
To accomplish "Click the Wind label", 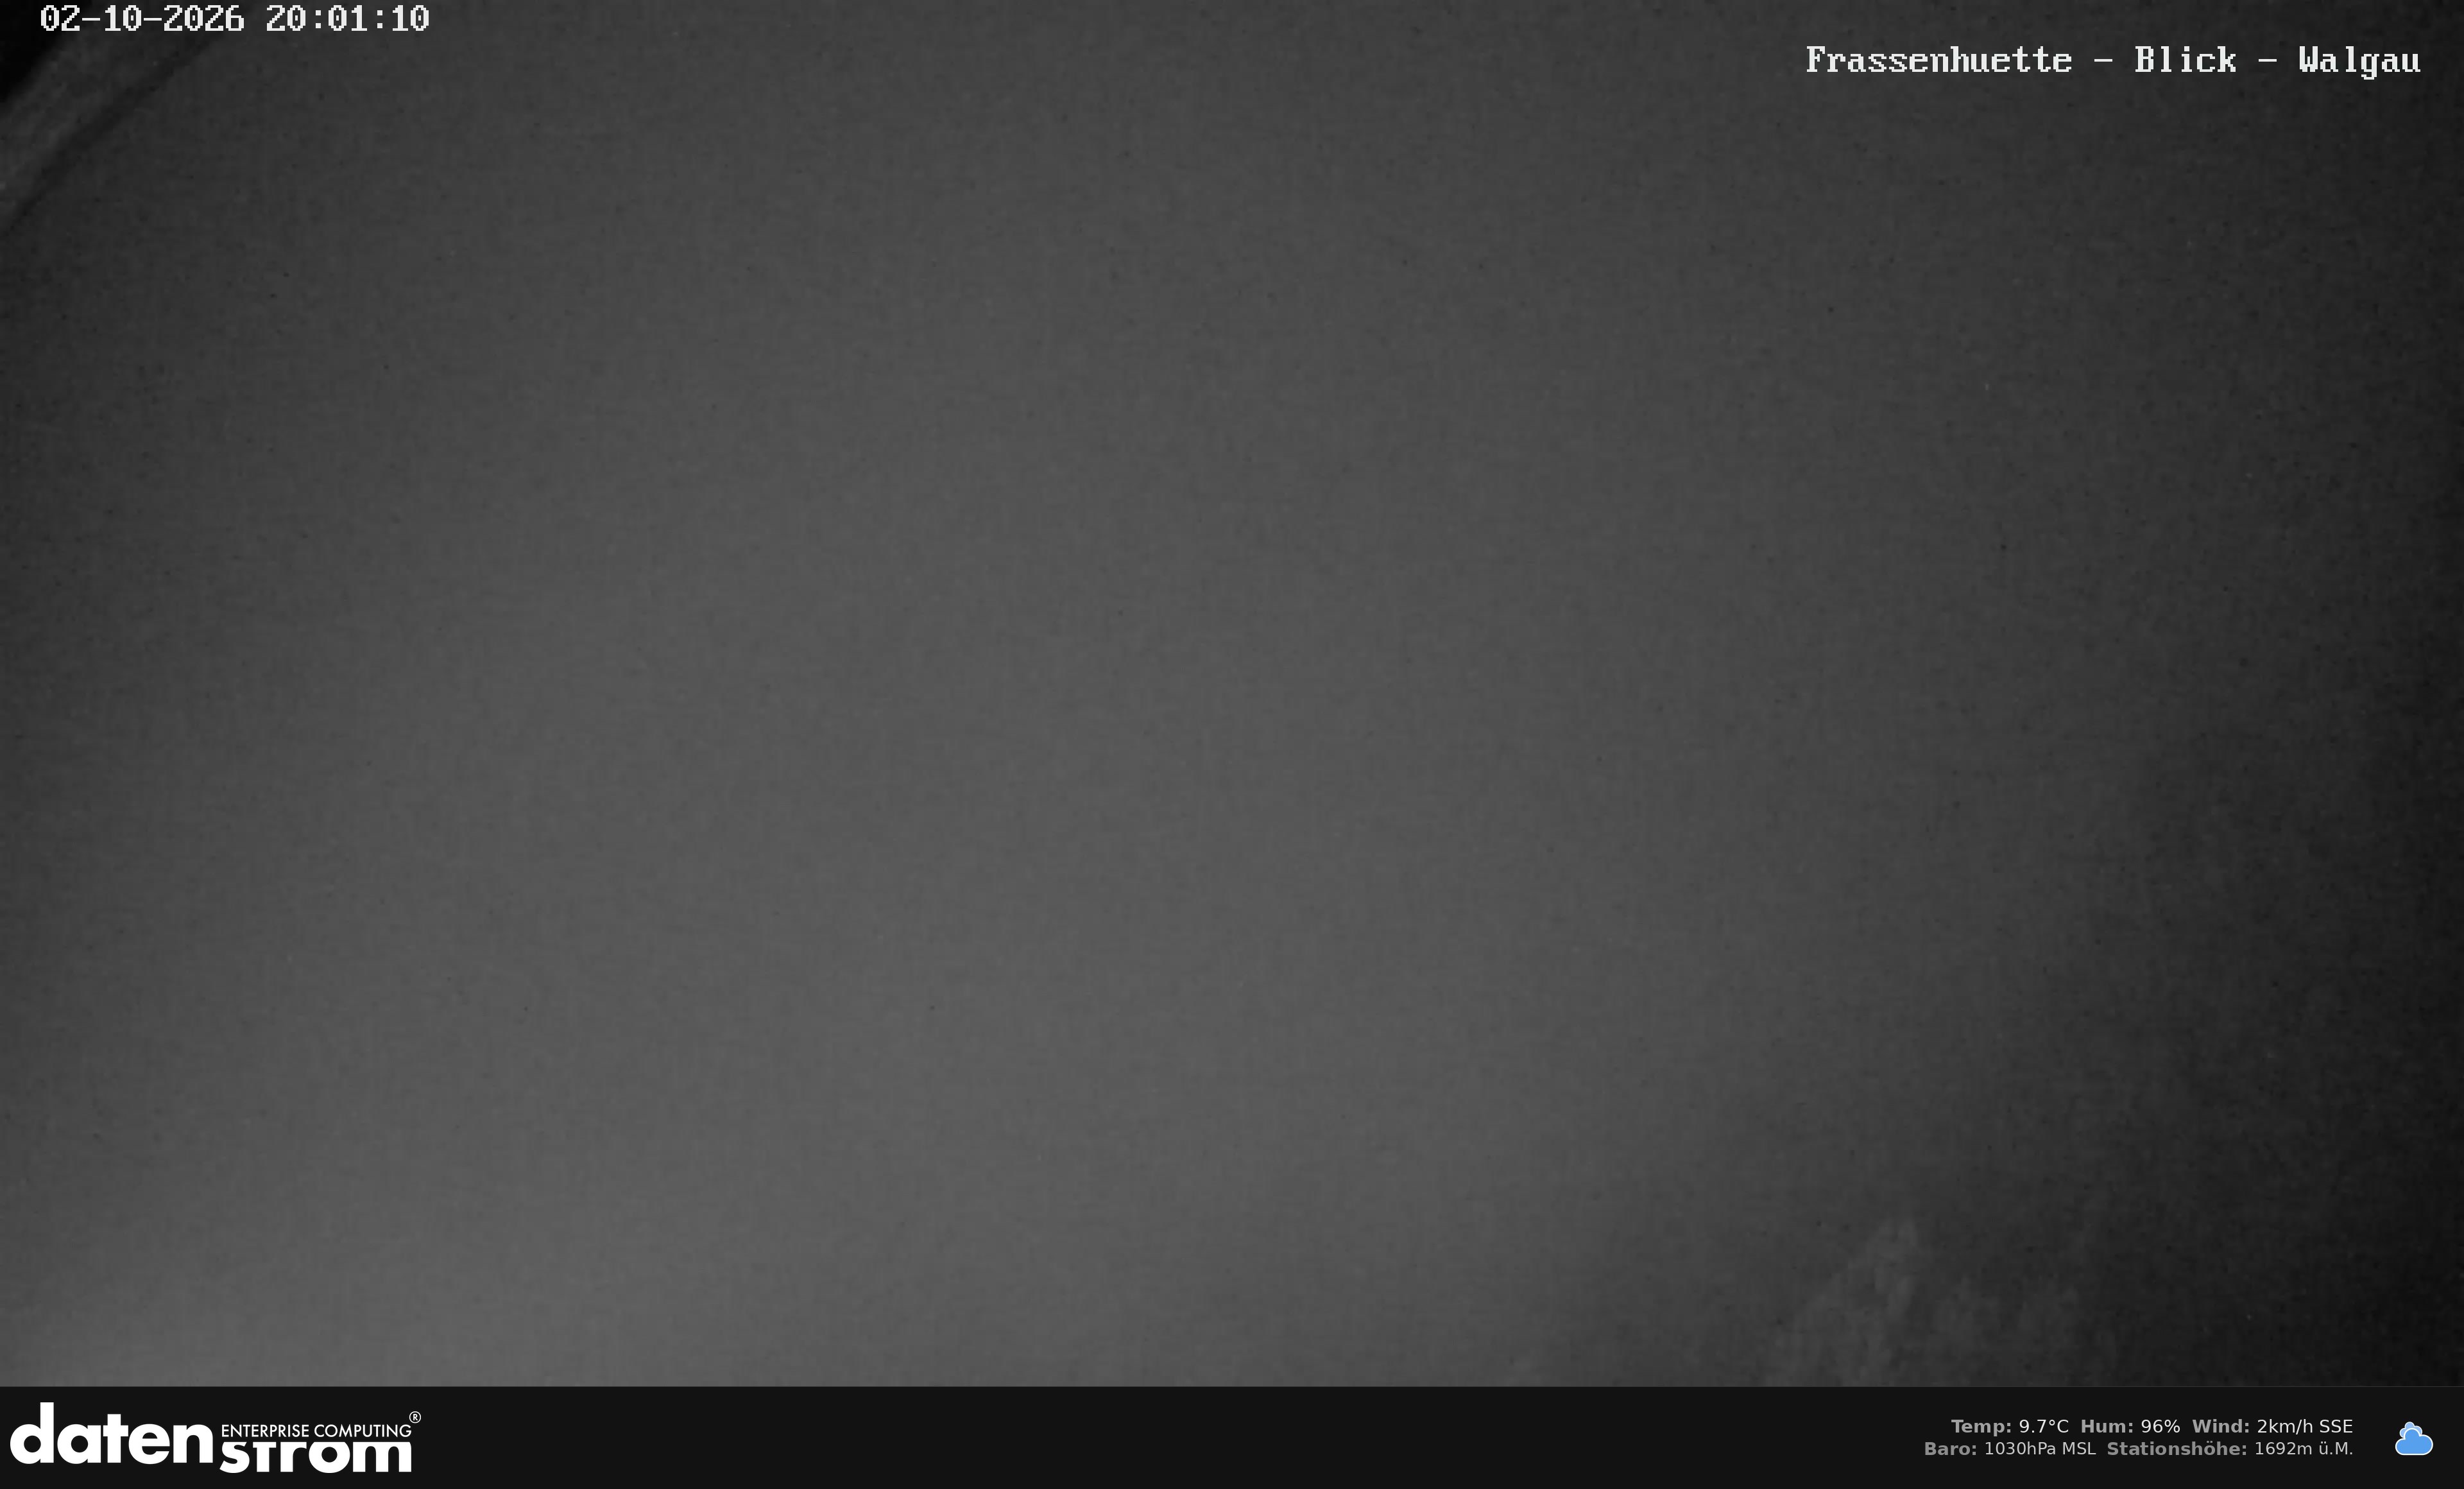I will pyautogui.click(x=2220, y=1426).
